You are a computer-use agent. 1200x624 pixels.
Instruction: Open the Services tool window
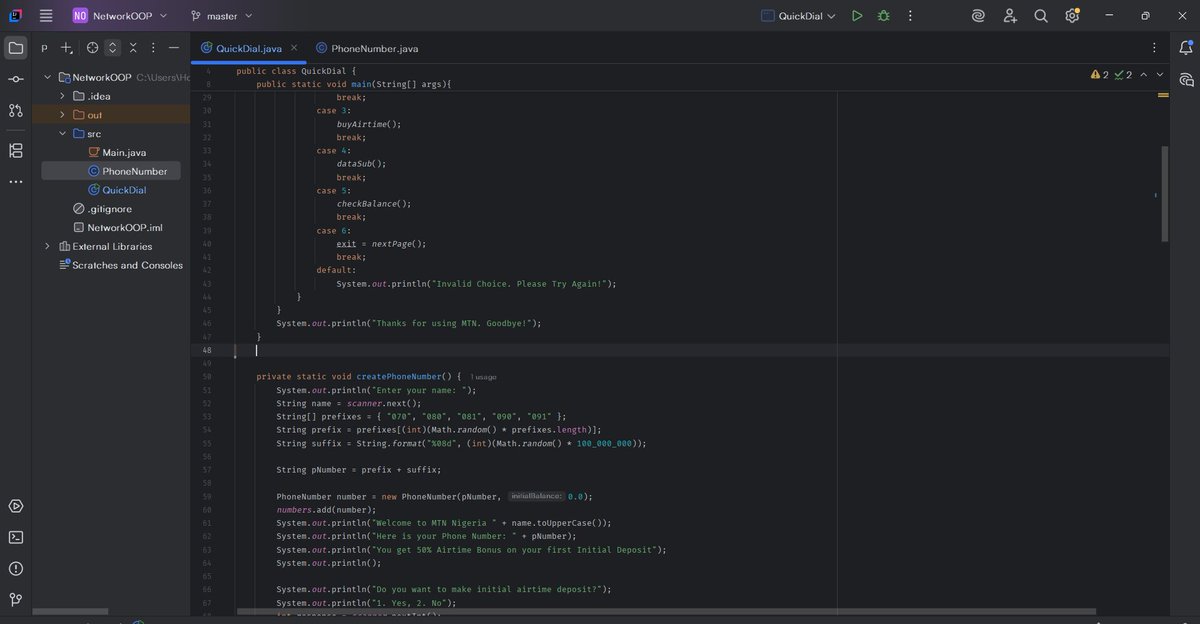click(x=16, y=506)
